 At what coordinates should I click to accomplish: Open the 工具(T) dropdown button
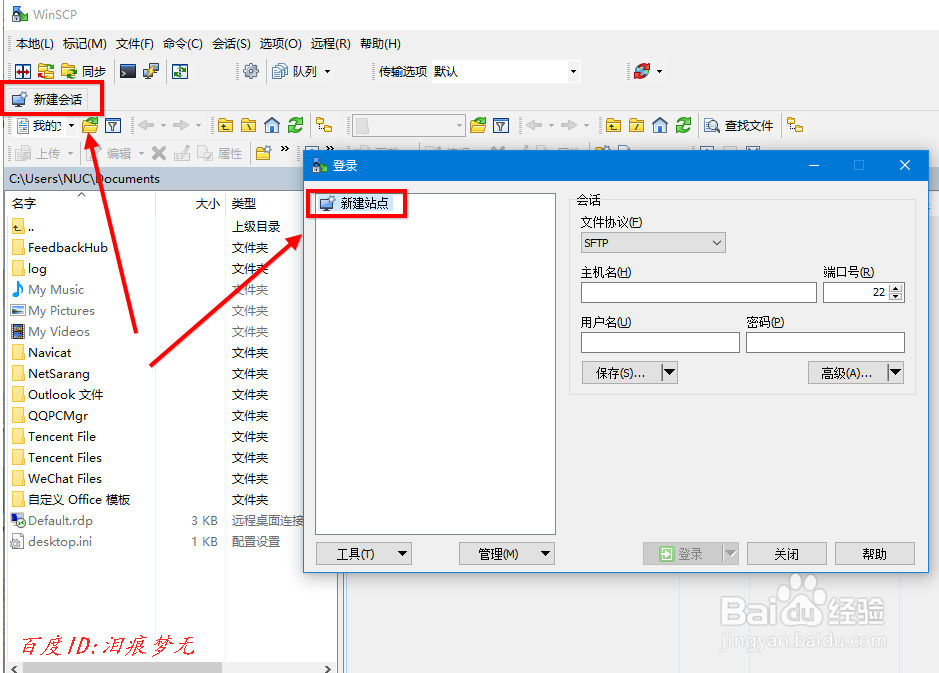(x=364, y=554)
